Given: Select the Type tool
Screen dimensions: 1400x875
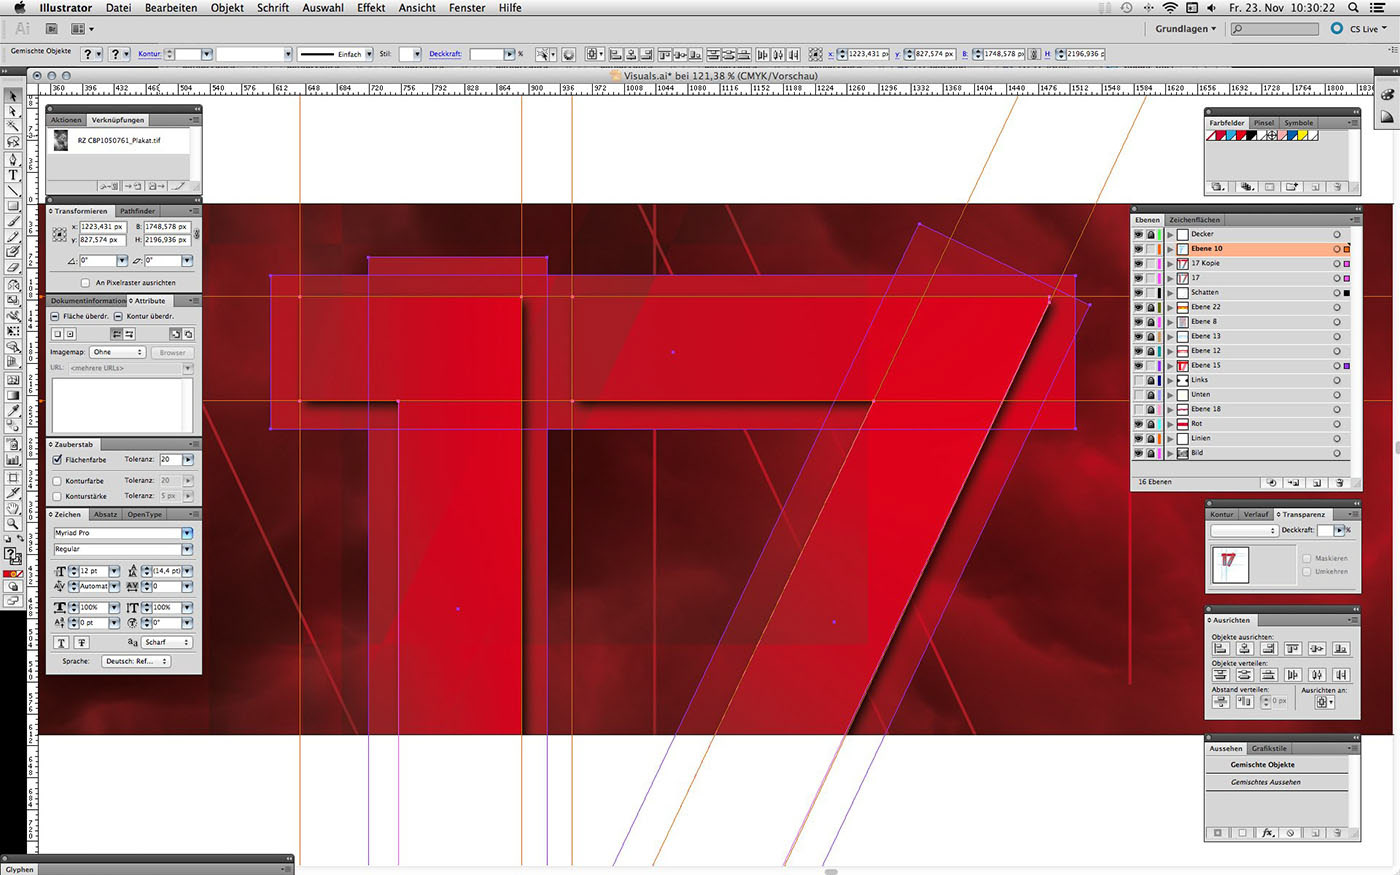Looking at the screenshot, I should click(x=13, y=175).
